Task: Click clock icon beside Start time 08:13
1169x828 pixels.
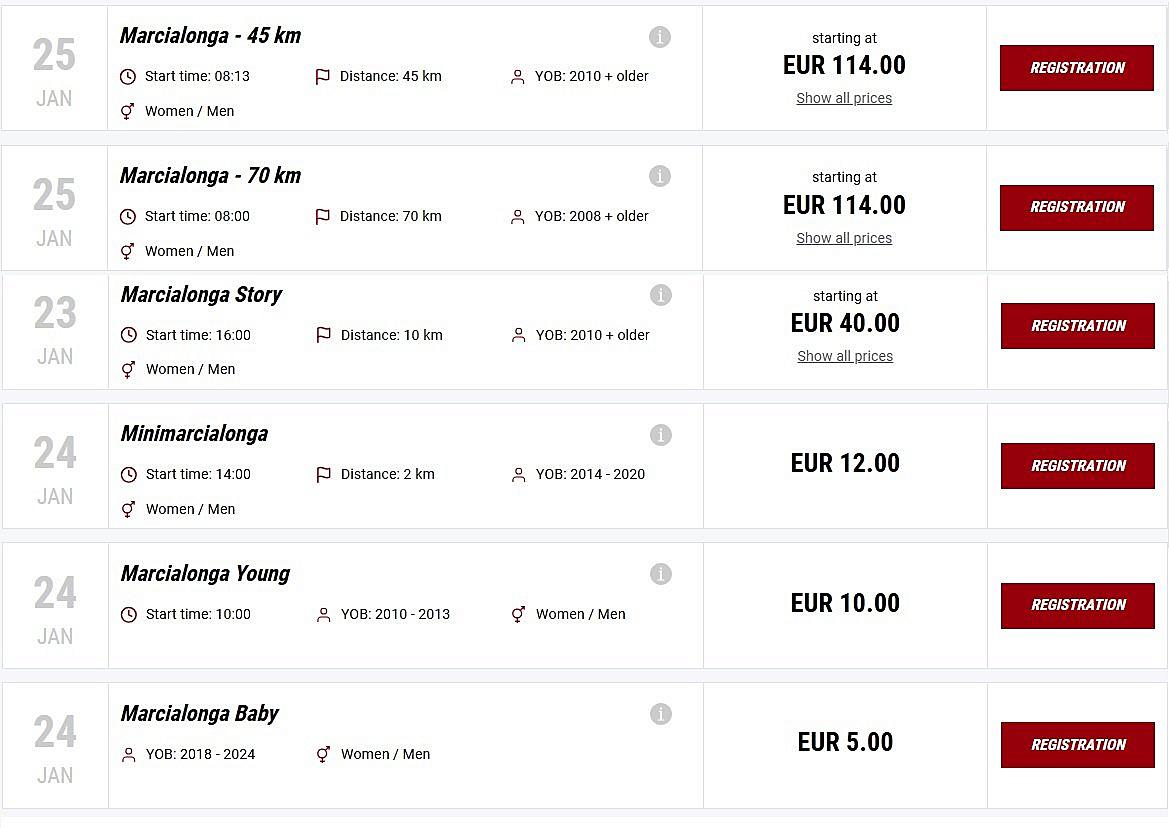Action: 128,77
